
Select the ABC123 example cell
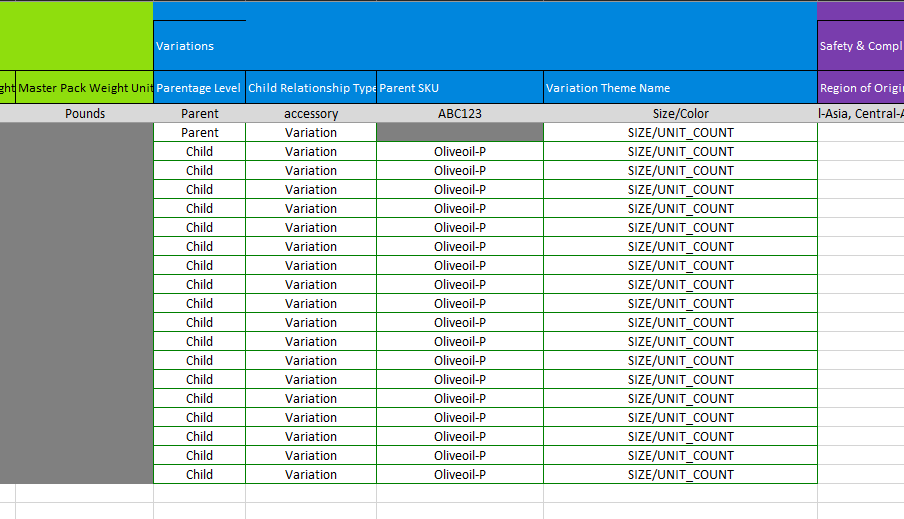click(460, 114)
